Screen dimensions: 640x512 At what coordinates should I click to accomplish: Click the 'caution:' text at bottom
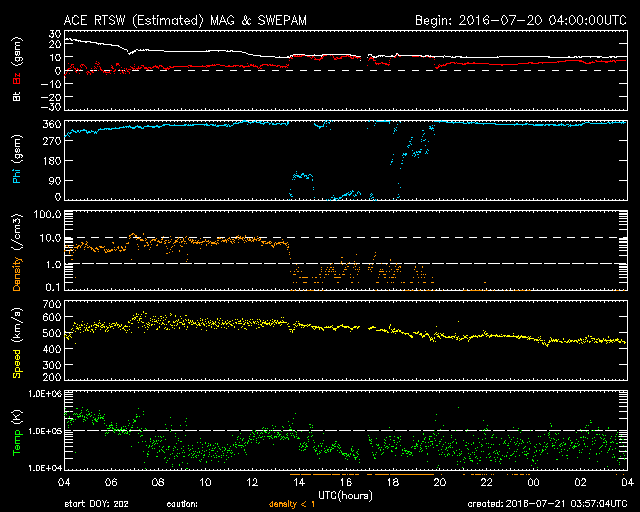click(182, 504)
